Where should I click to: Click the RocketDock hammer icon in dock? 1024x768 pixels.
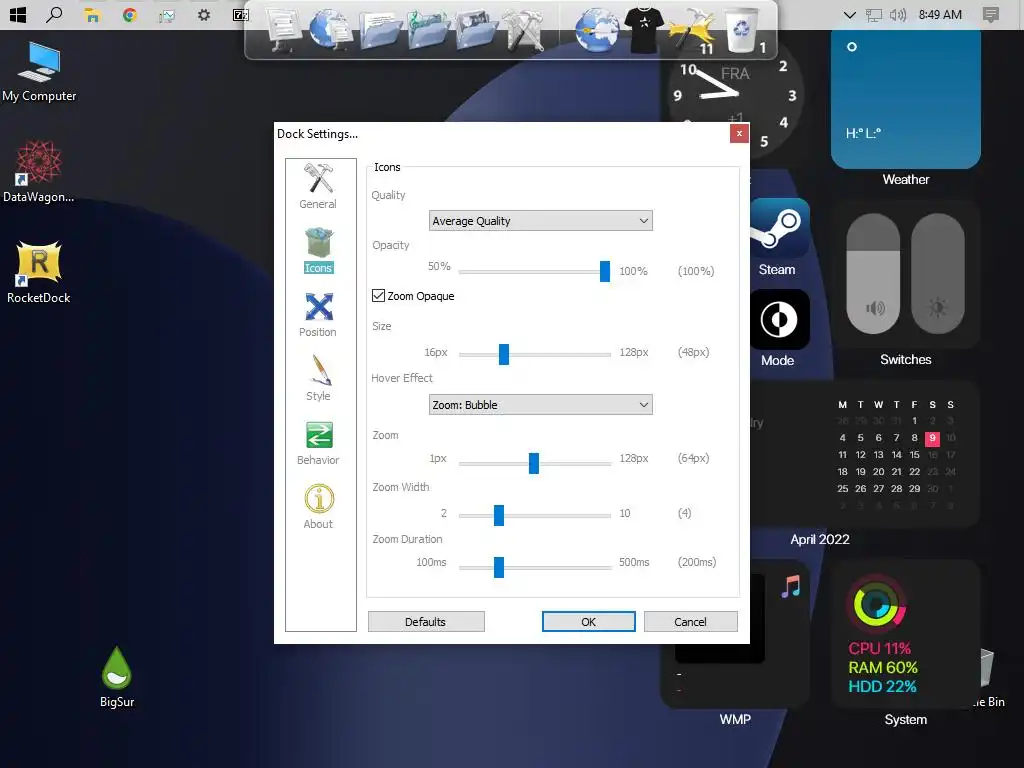pyautogui.click(x=692, y=30)
